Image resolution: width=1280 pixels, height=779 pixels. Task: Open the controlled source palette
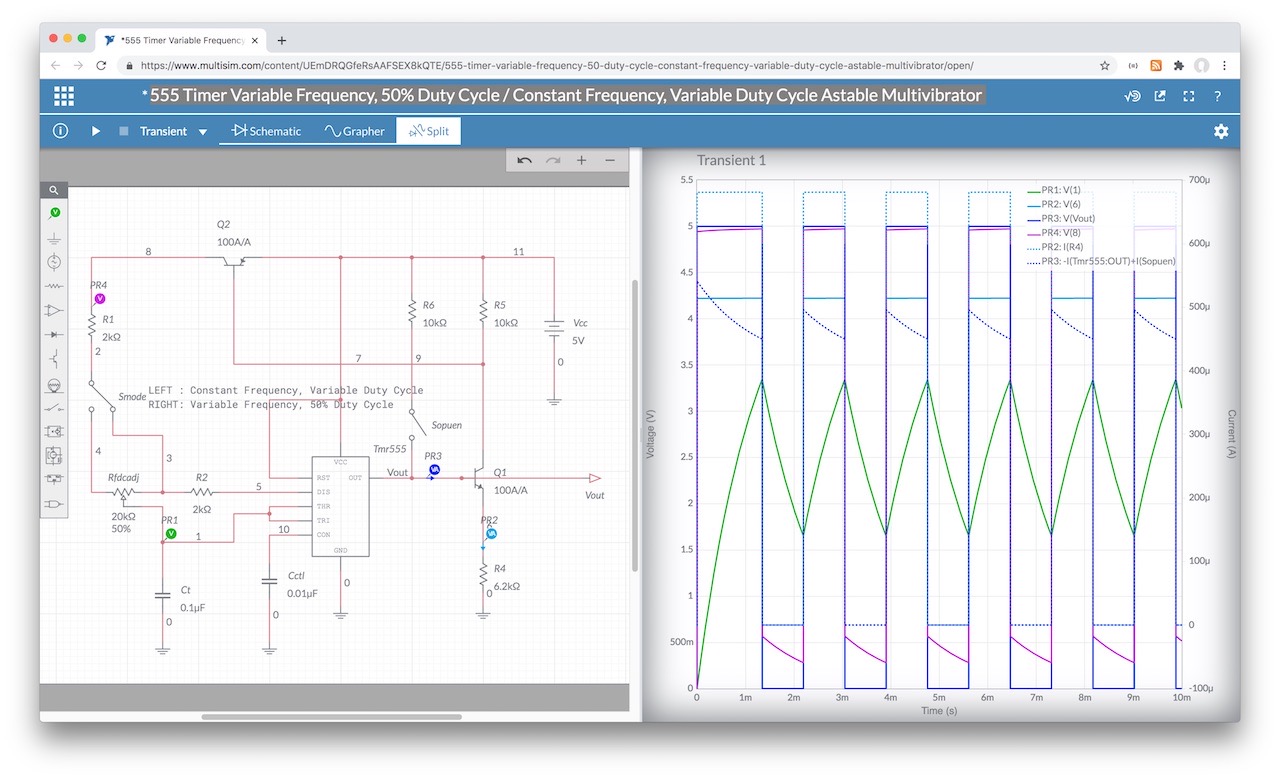[x=54, y=432]
